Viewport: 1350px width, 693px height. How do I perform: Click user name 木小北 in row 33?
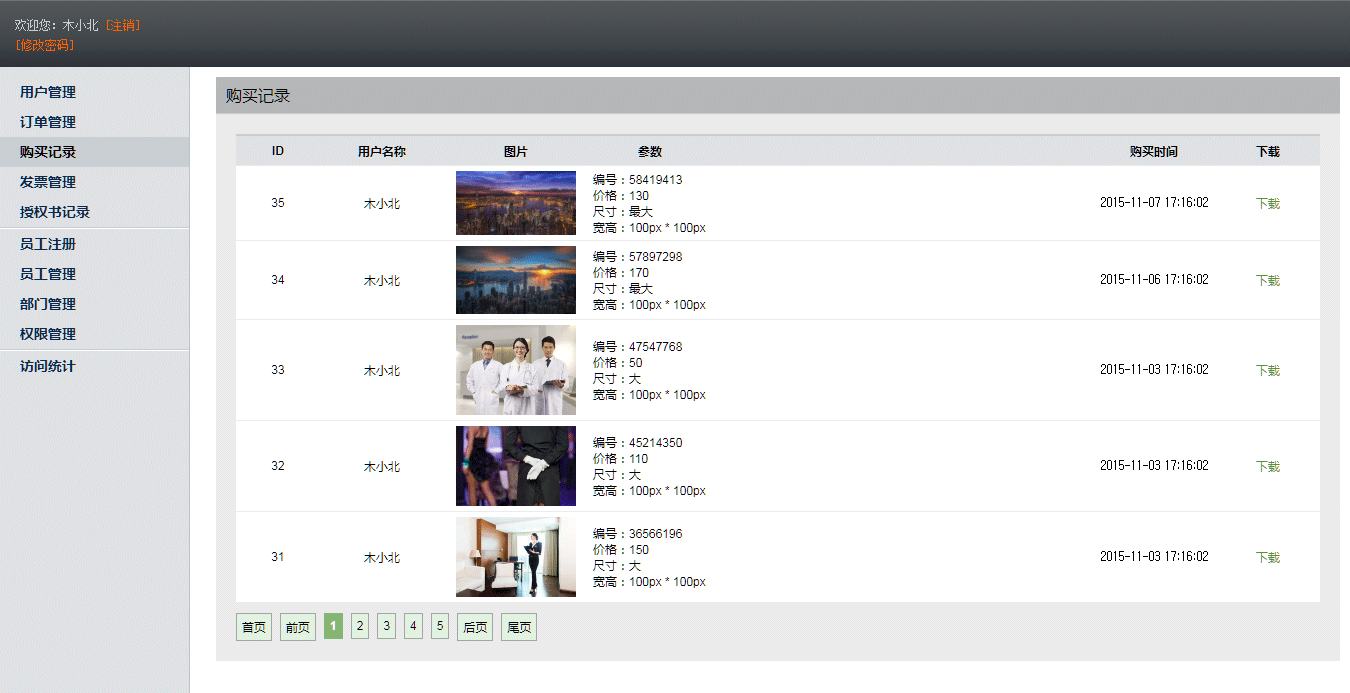tap(382, 370)
